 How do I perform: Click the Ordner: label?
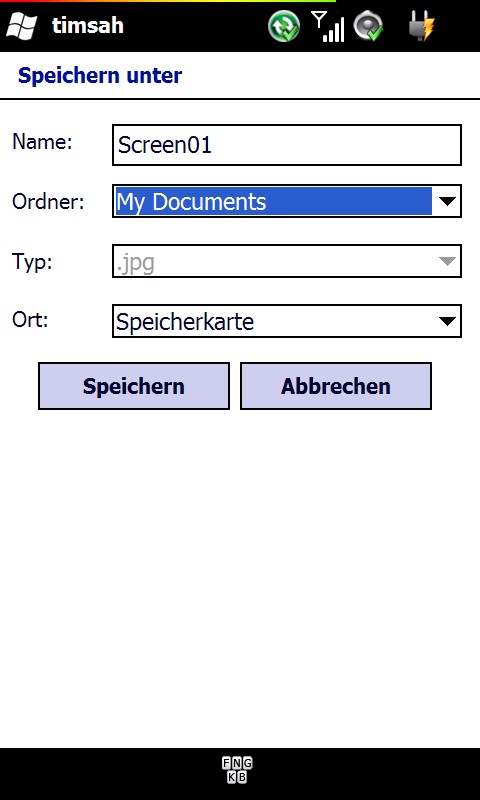click(x=48, y=202)
